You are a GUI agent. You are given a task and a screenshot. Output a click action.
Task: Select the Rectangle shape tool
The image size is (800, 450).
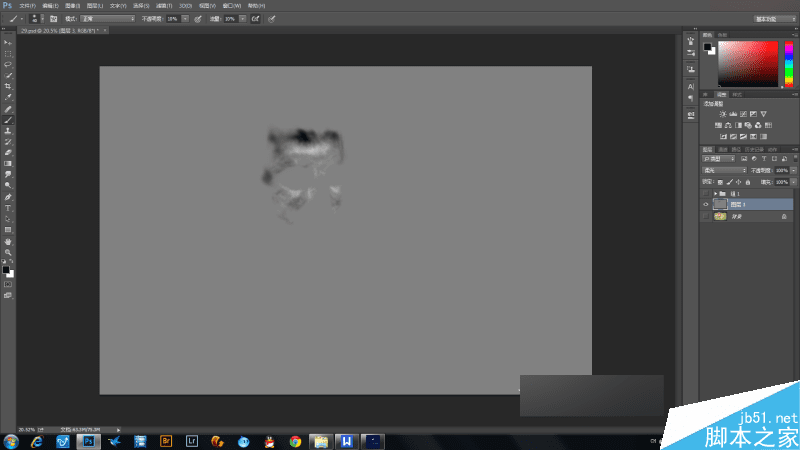point(8,230)
